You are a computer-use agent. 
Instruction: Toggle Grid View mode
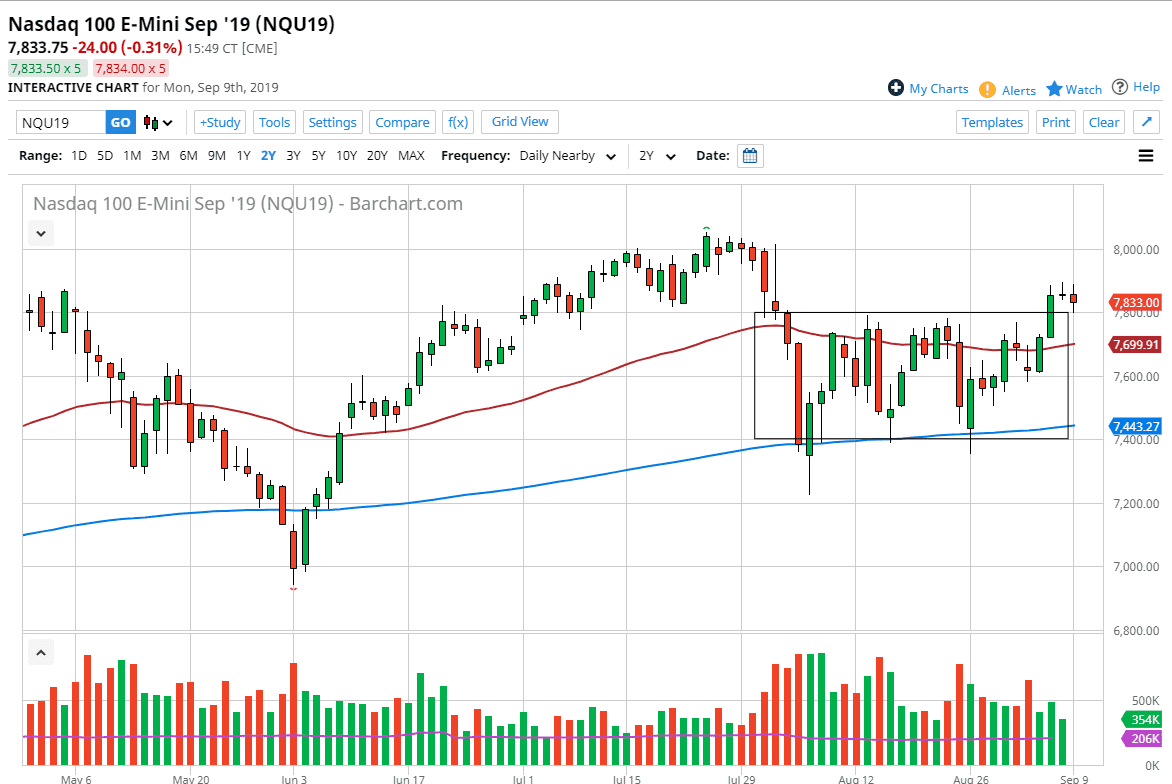click(x=520, y=122)
